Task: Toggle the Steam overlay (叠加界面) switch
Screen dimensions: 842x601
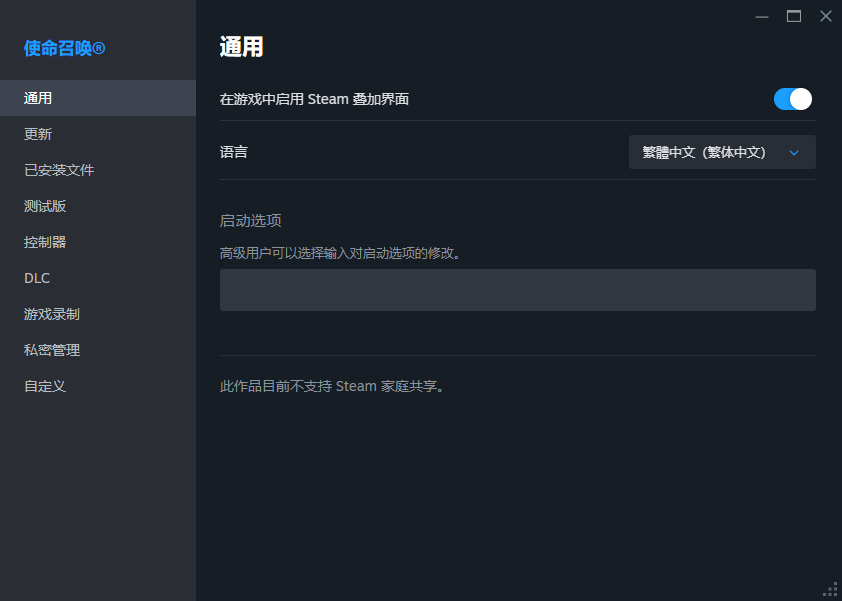Action: click(x=792, y=99)
